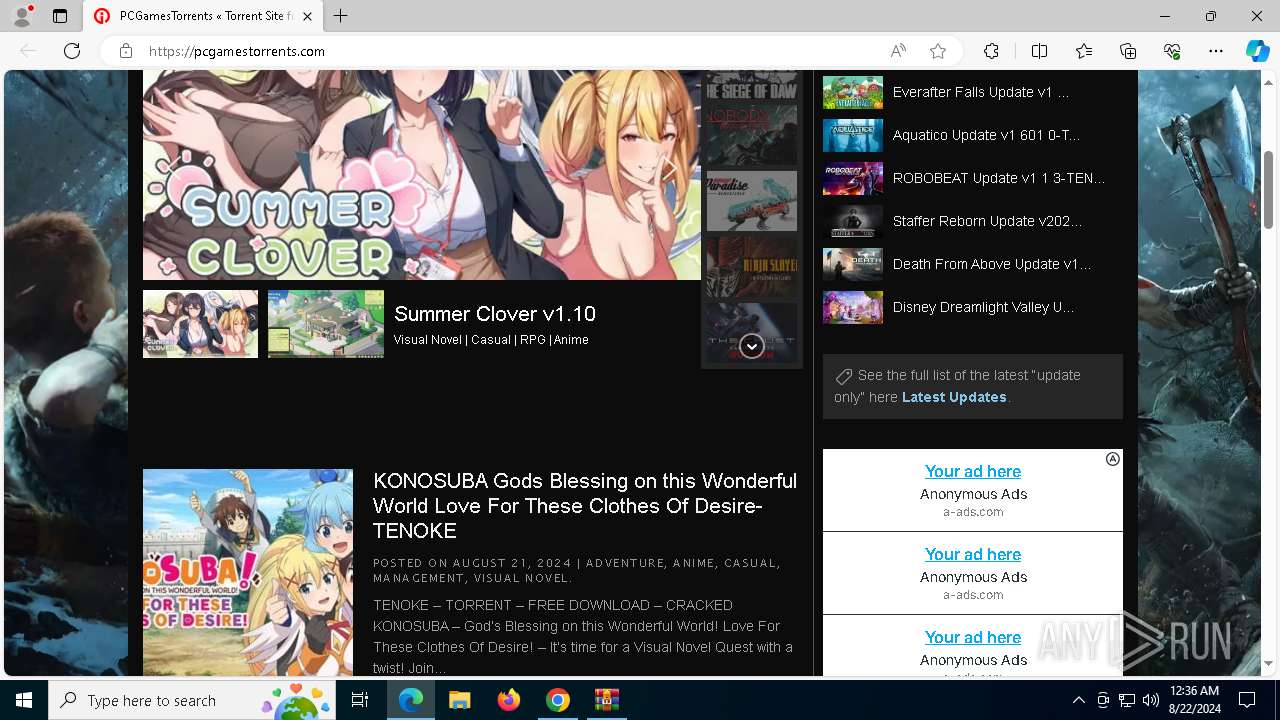View first Summer Clover screenshot thumbnail
This screenshot has width=1280, height=720.
(200, 324)
